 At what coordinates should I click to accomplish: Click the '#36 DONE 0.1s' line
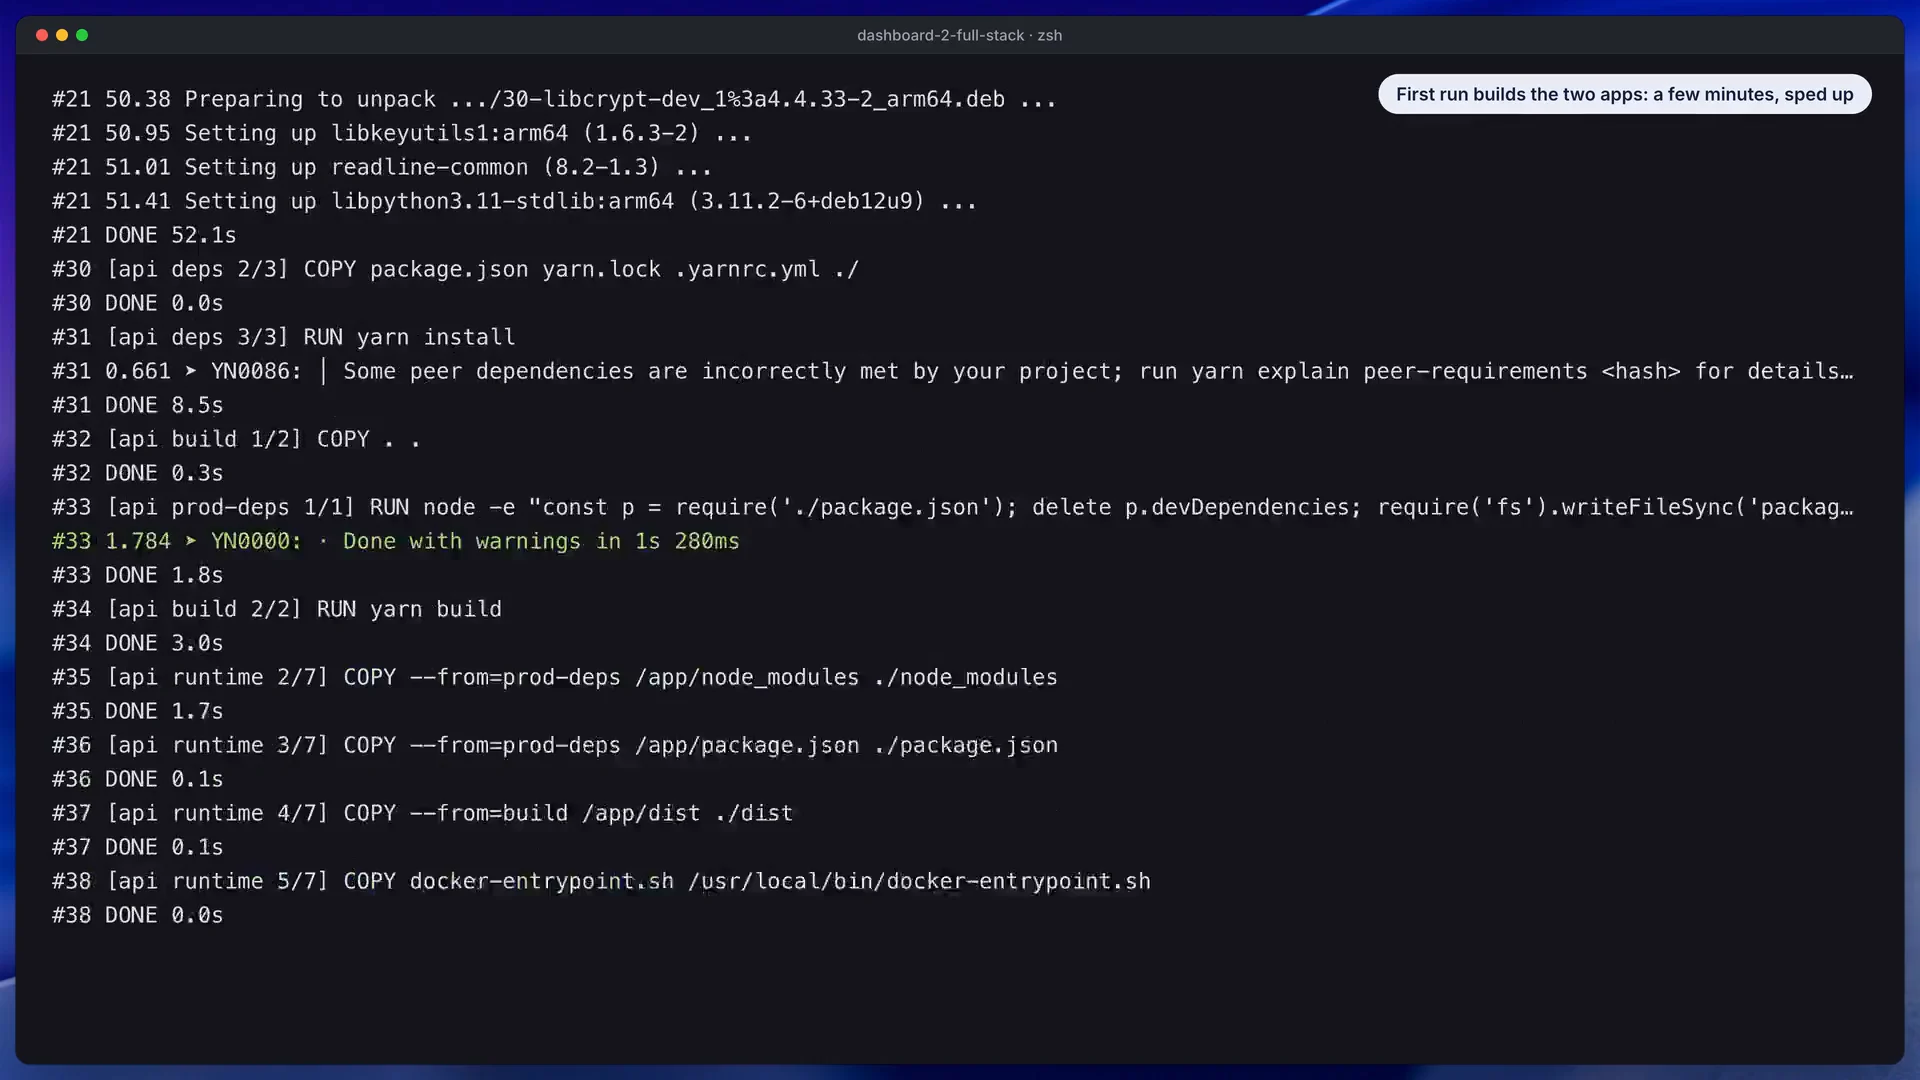click(x=138, y=779)
